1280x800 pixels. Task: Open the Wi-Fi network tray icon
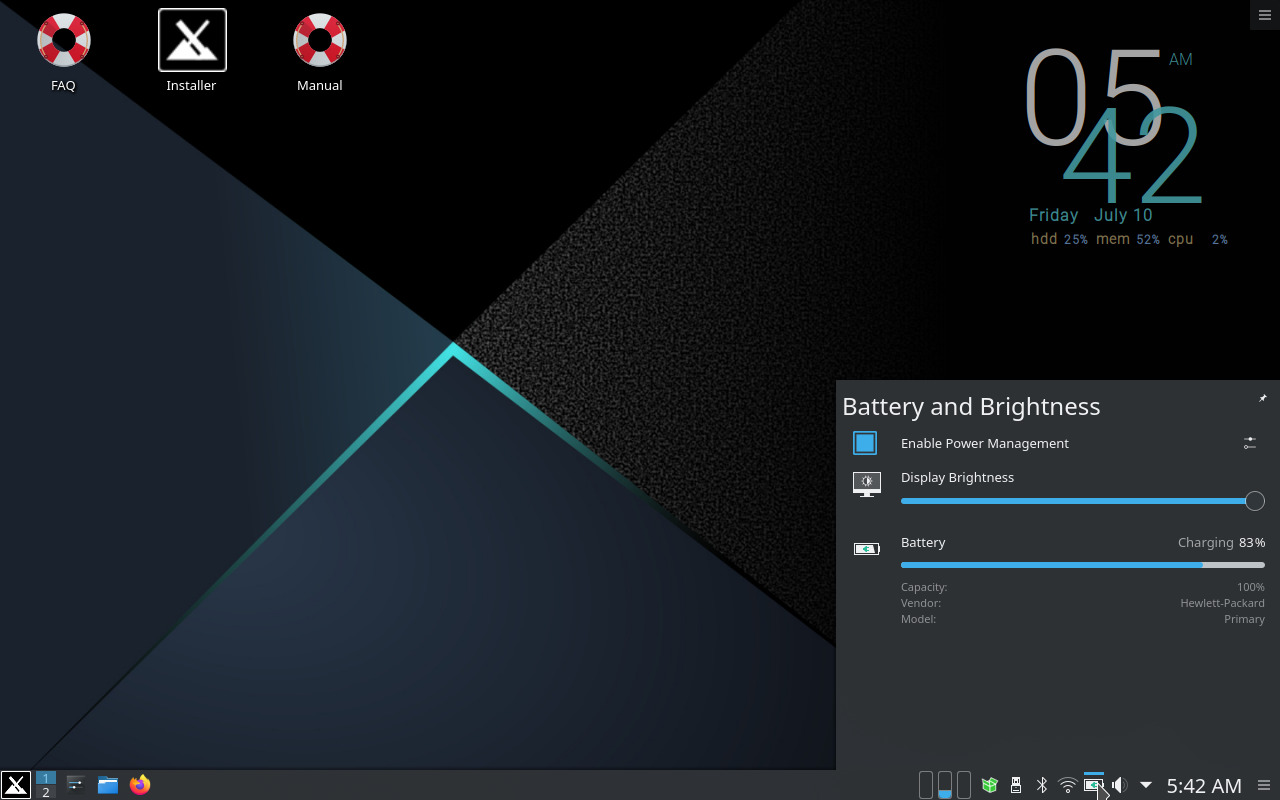pyautogui.click(x=1067, y=785)
